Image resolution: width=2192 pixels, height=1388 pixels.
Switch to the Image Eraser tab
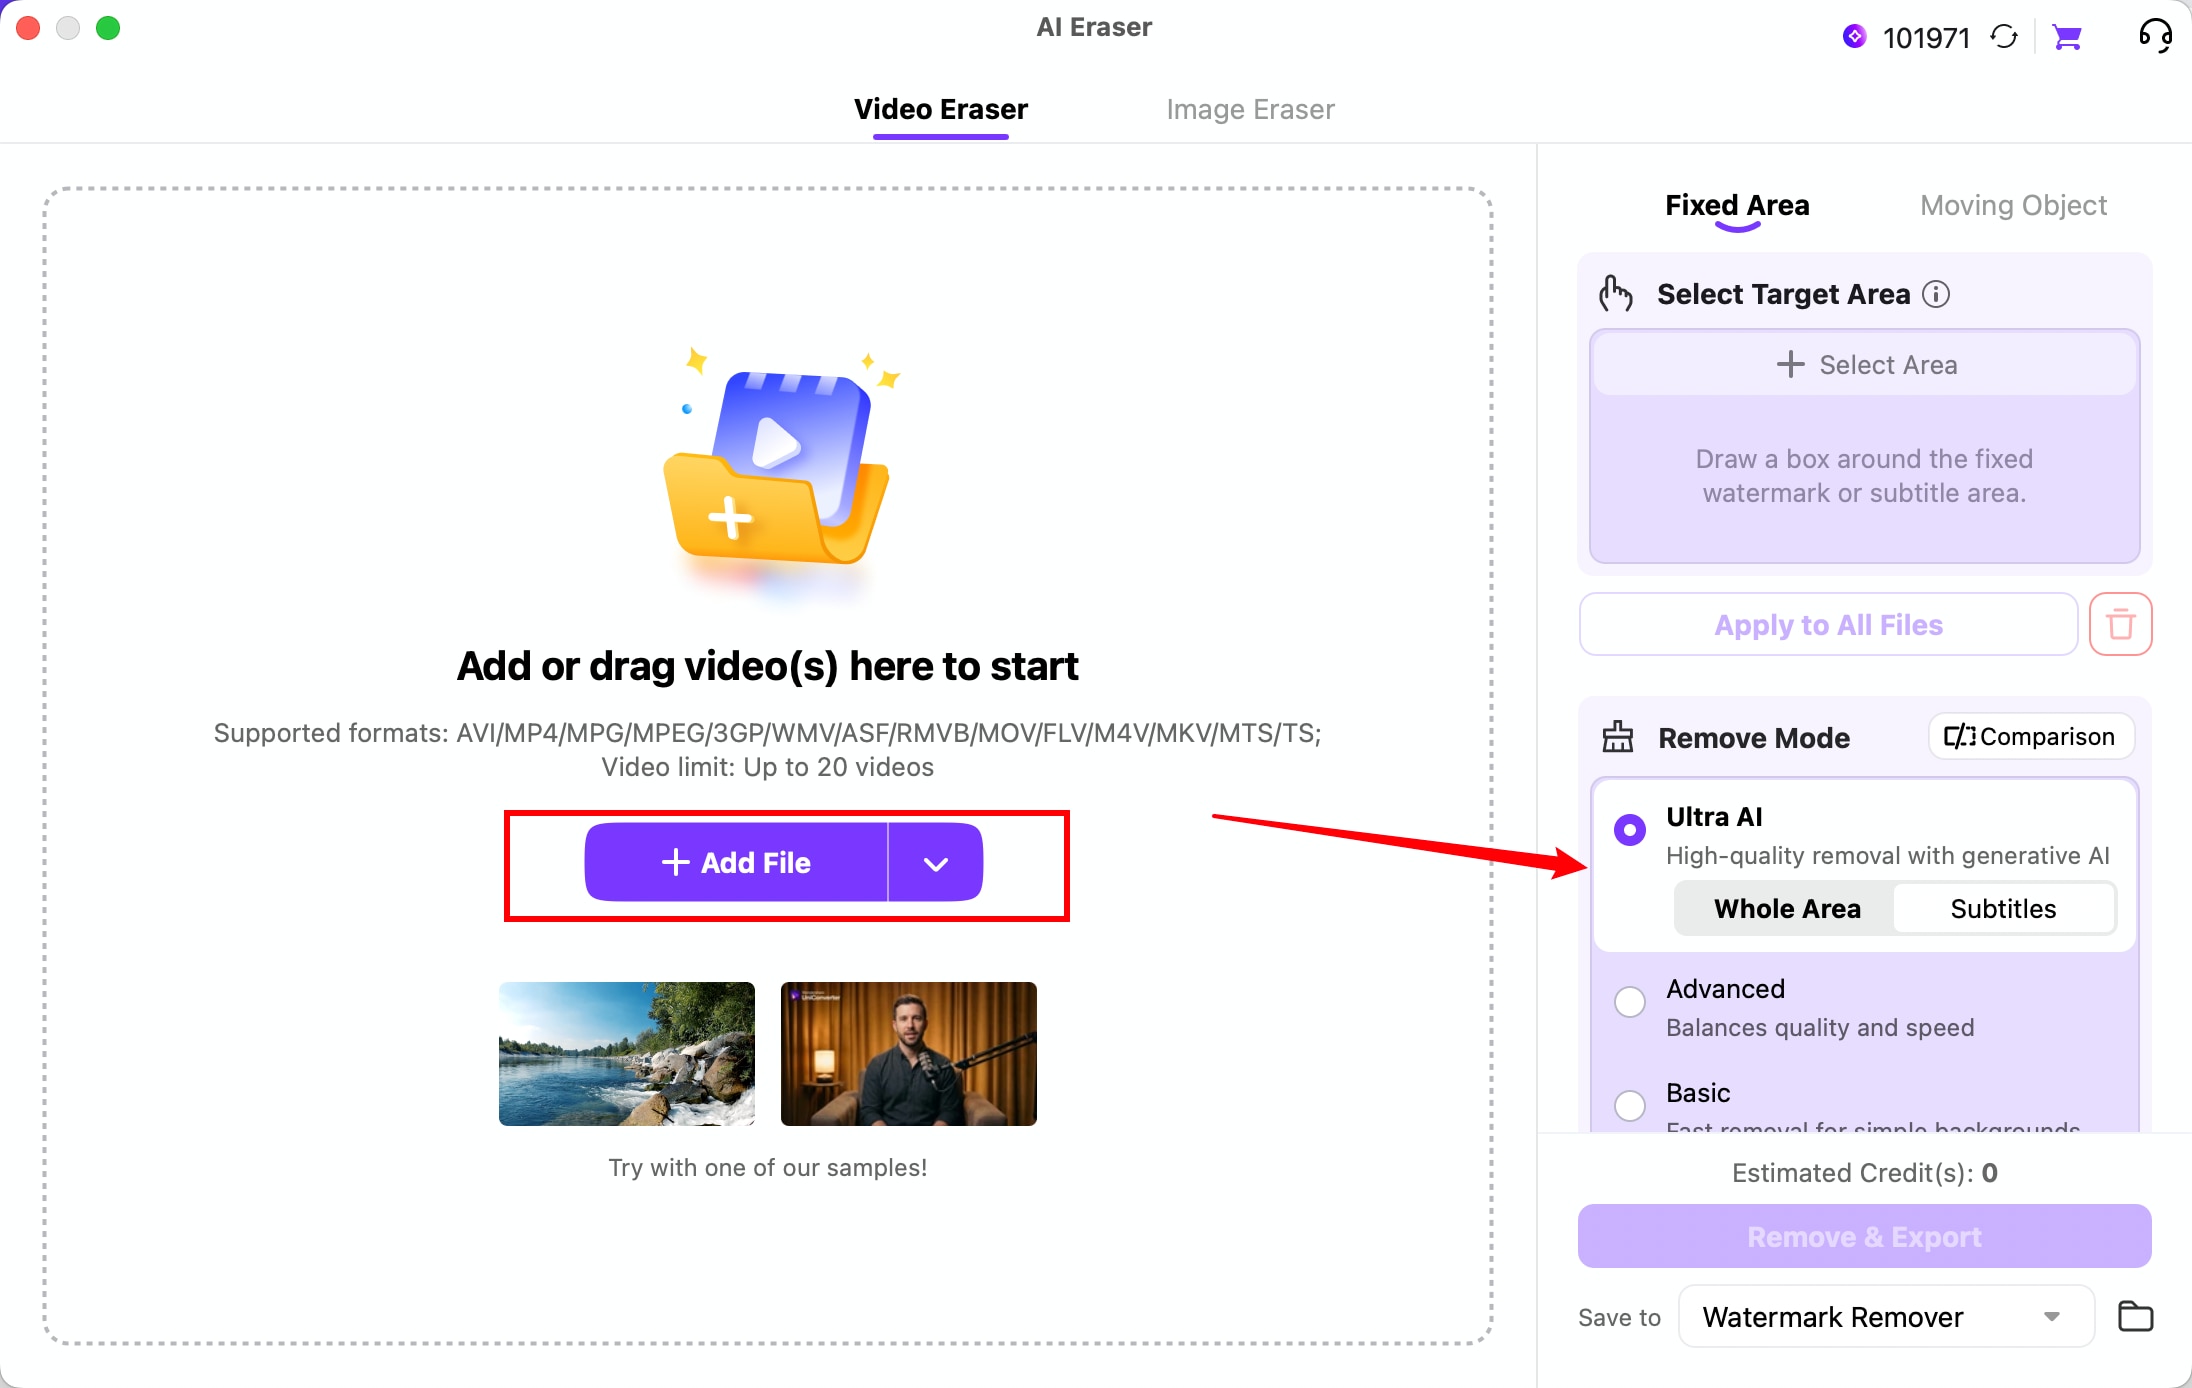[x=1250, y=109]
